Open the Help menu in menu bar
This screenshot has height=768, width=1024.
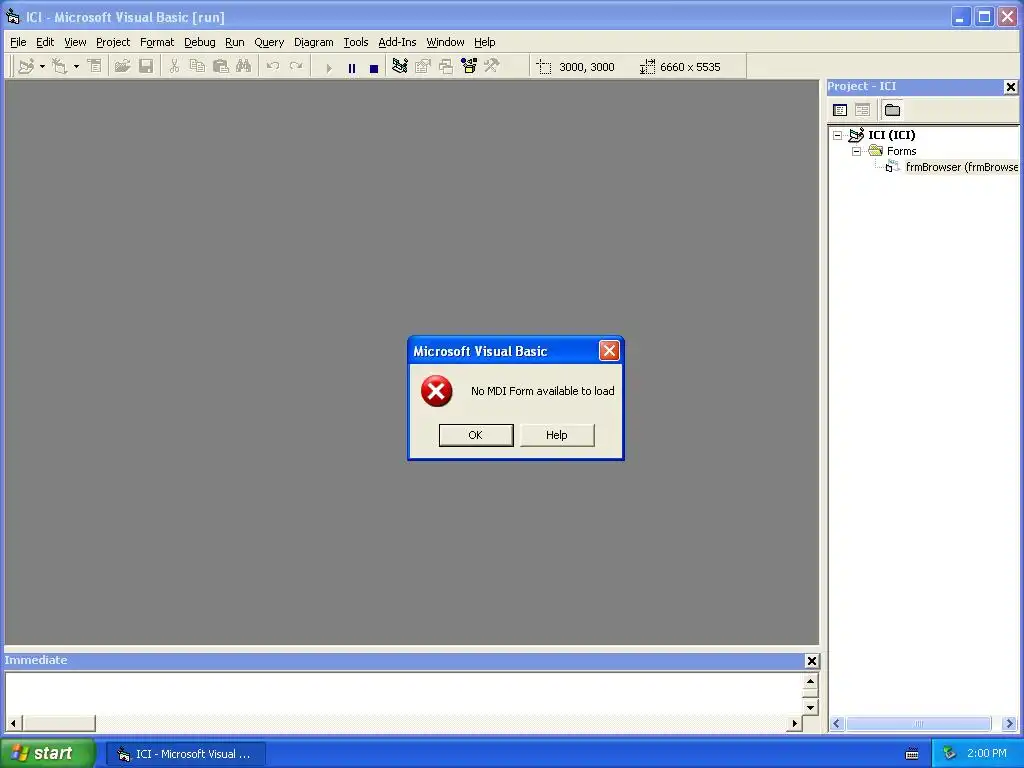coord(485,42)
